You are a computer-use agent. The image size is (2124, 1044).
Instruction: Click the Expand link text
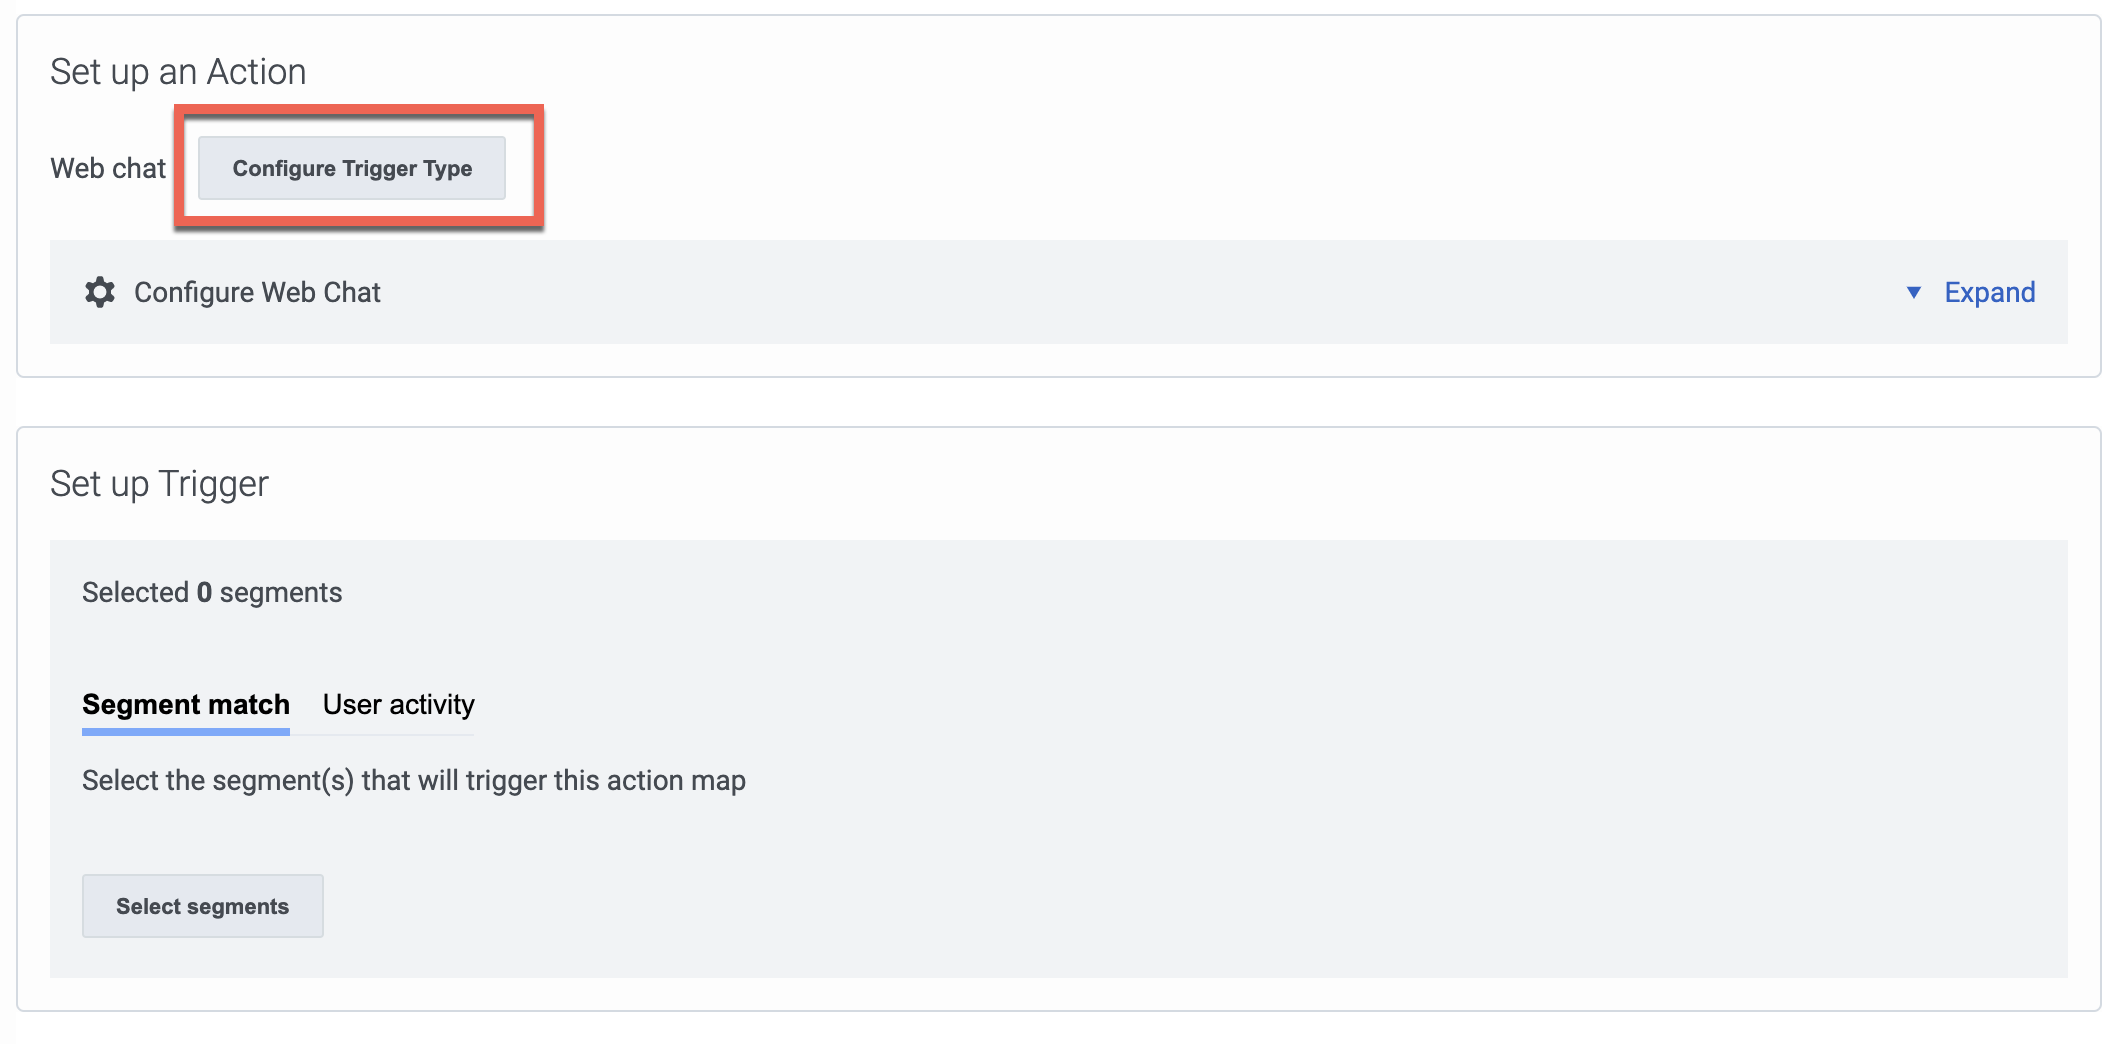pos(1990,292)
